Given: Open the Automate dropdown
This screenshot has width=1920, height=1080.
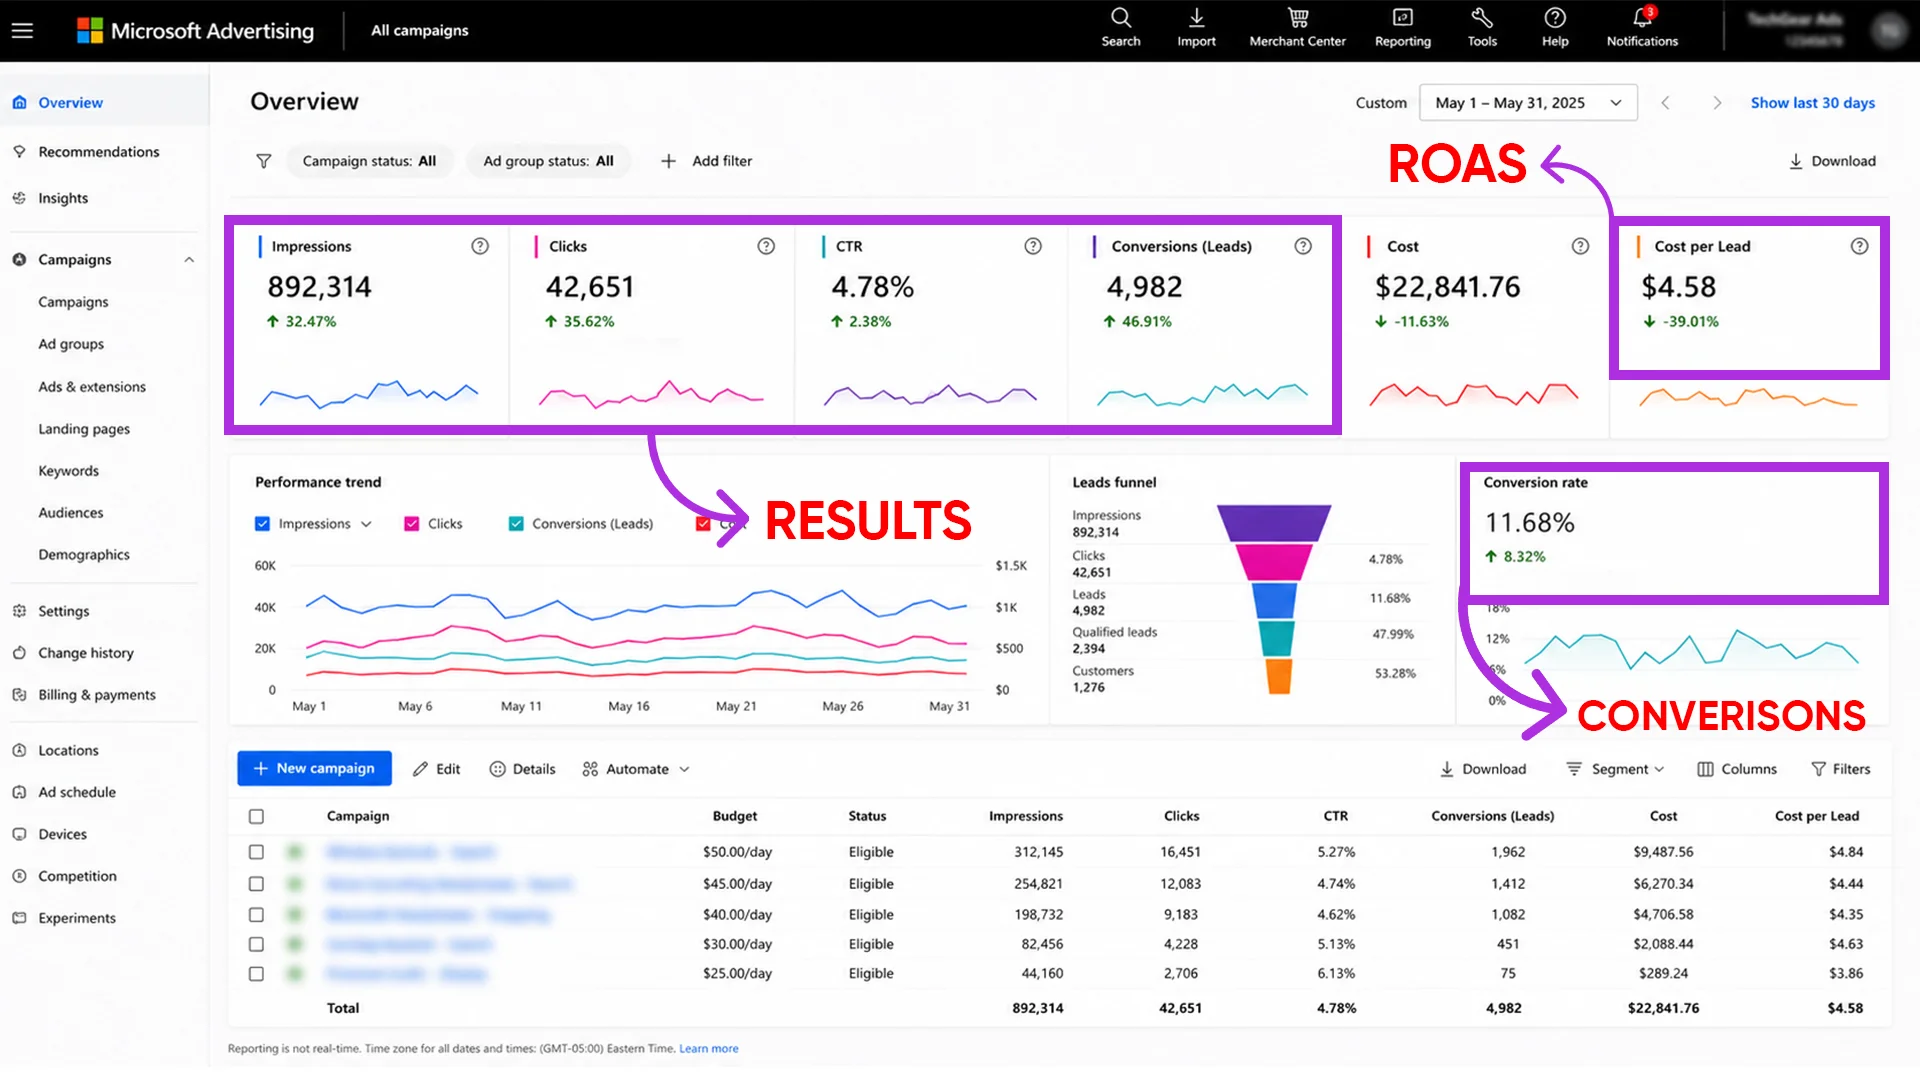Looking at the screenshot, I should (x=636, y=769).
